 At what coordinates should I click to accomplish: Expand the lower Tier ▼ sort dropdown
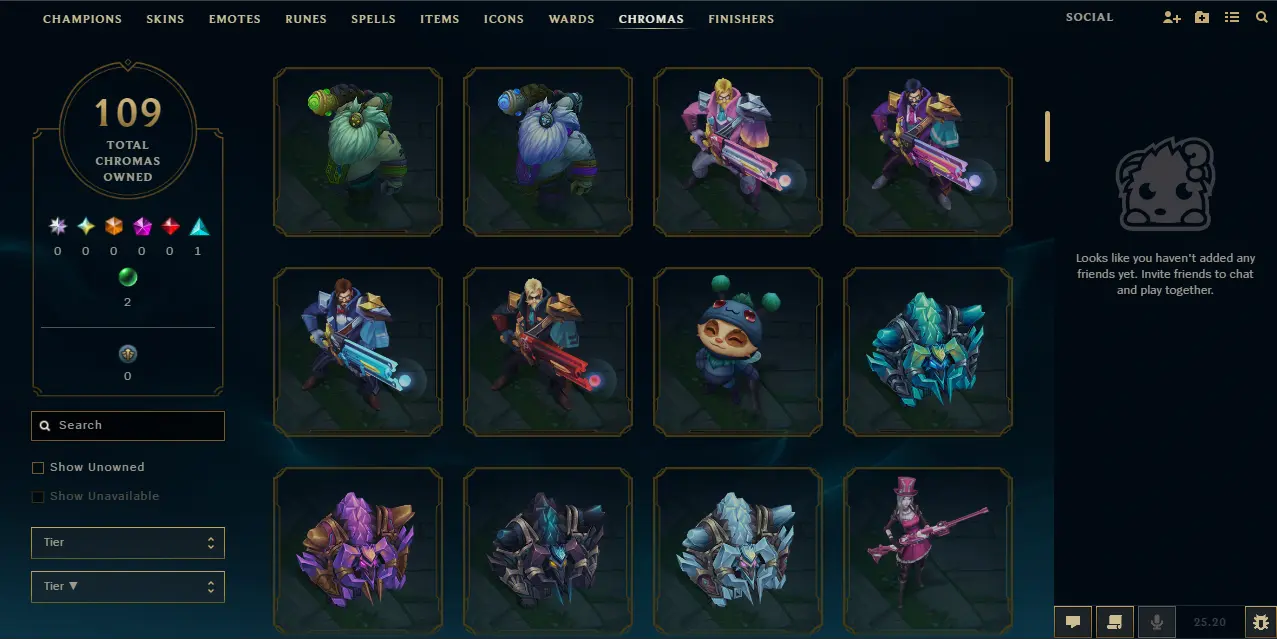(x=128, y=587)
